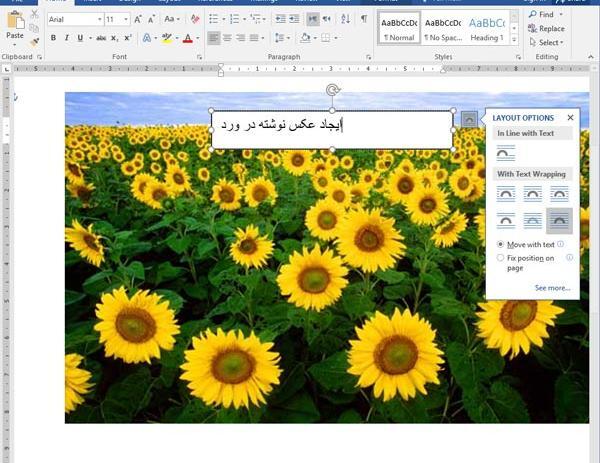Increase the paragraph indent
The width and height of the screenshot is (600, 463).
294,19
